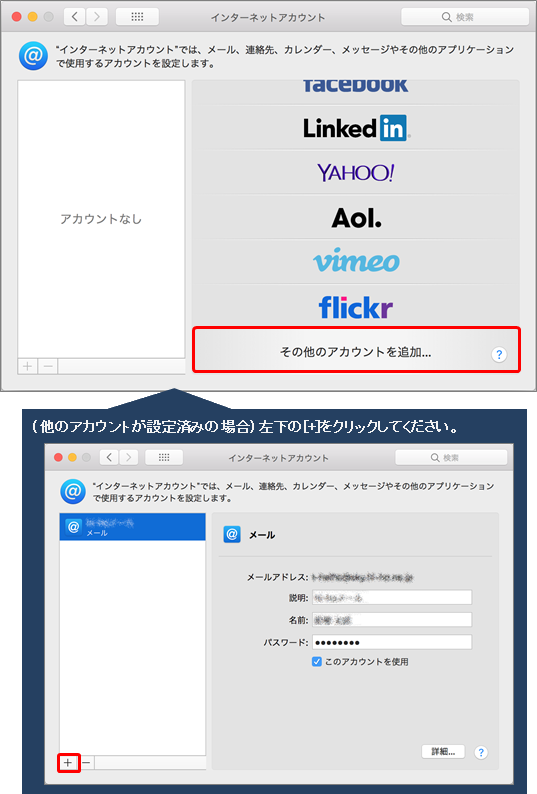Click the 名前 name text field
Screen dimensions: 537x794
[392, 620]
